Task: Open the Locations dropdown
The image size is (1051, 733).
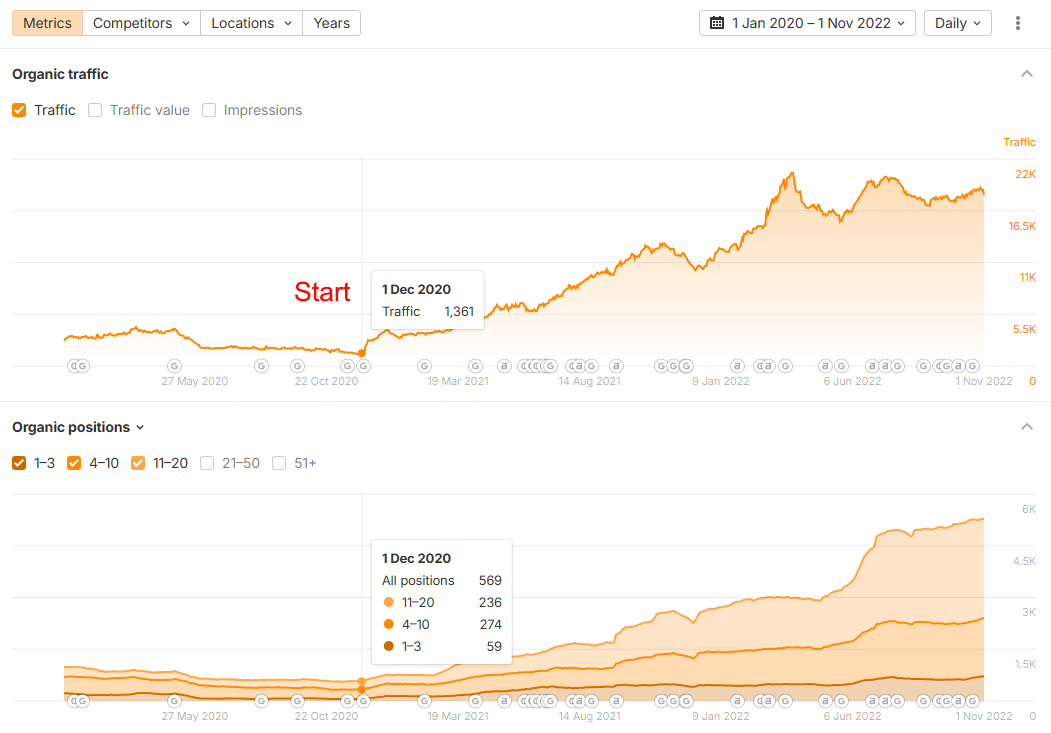Action: tap(251, 23)
